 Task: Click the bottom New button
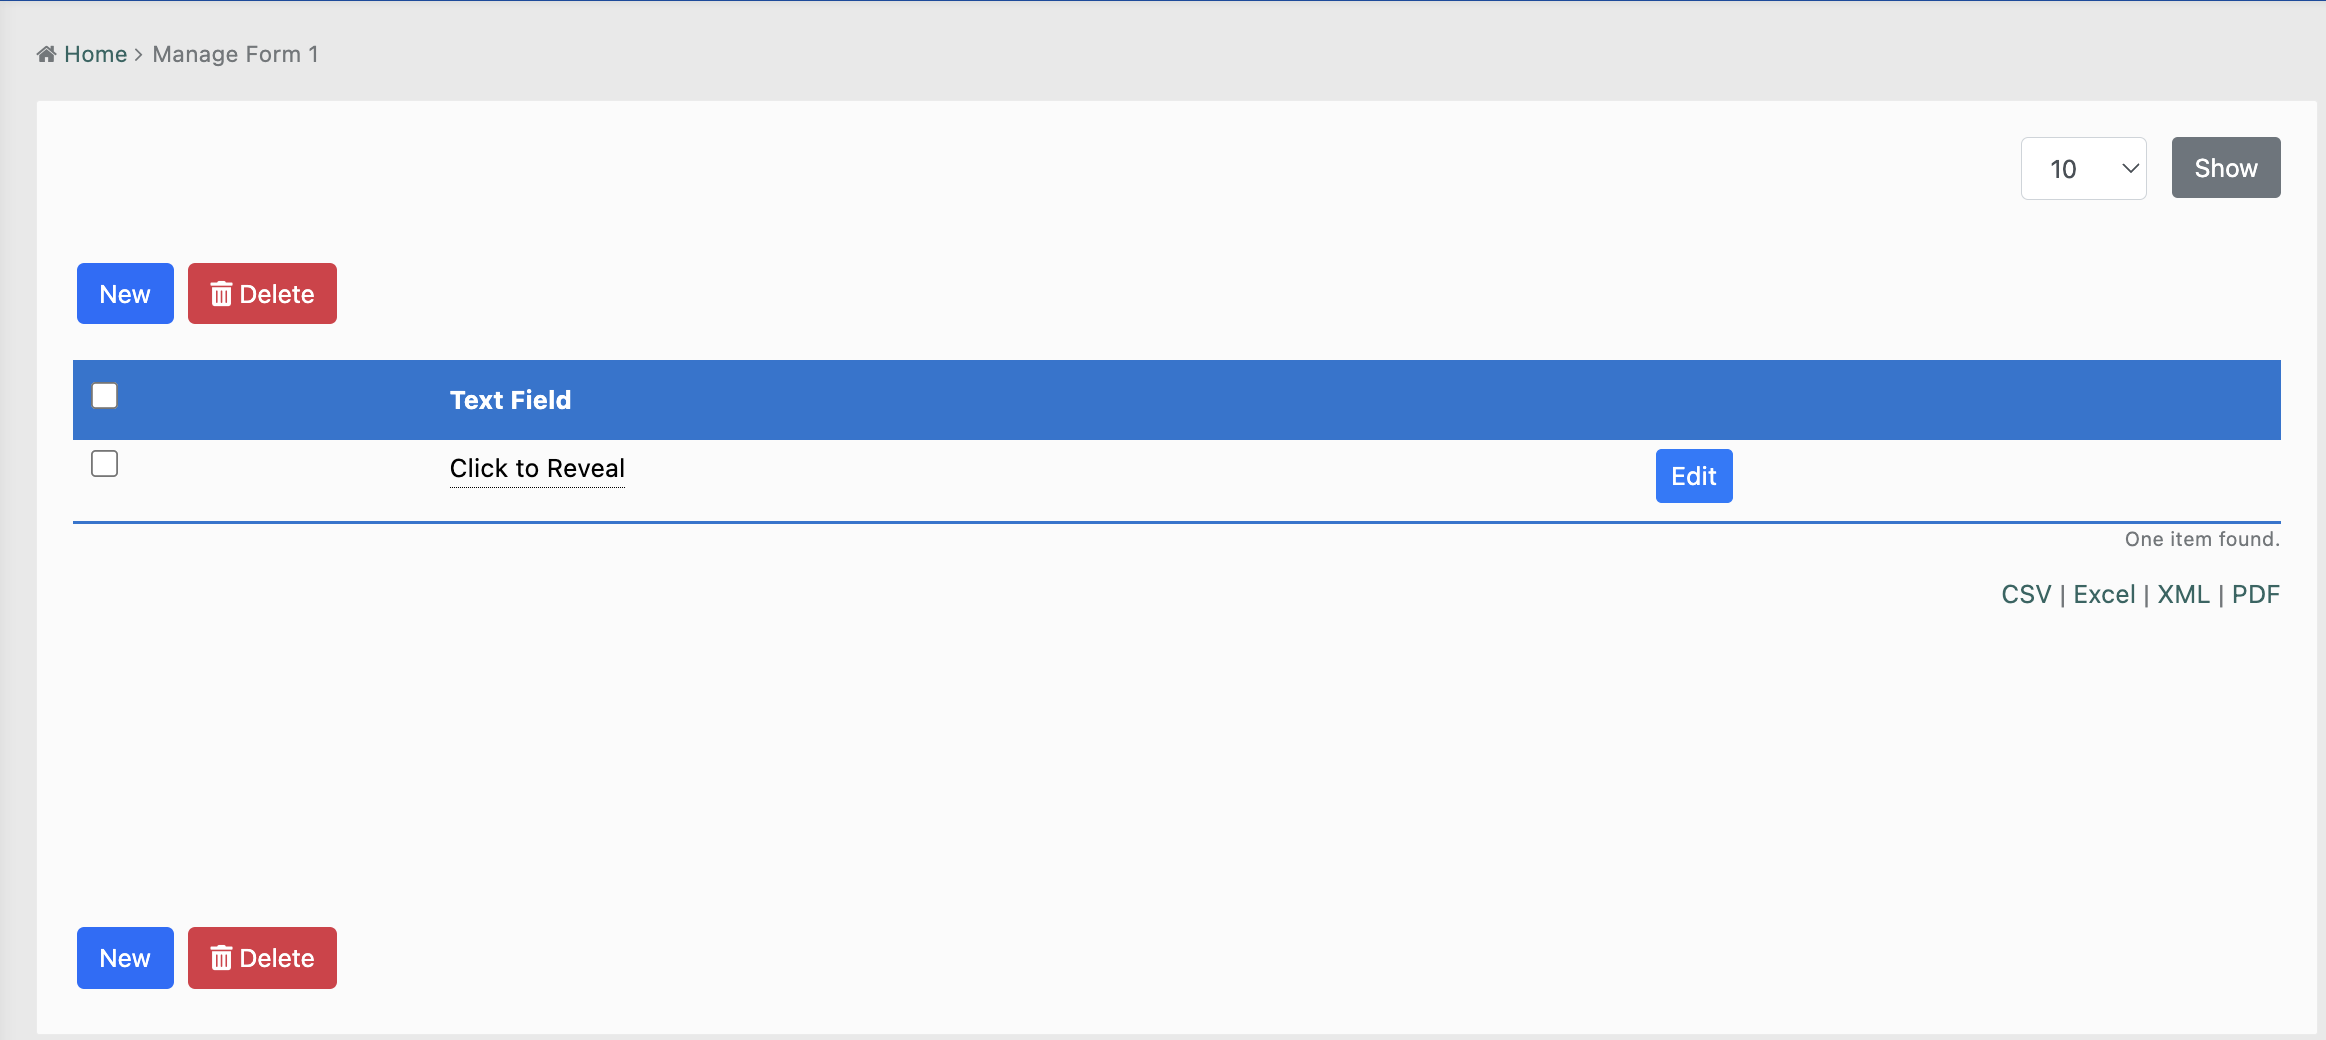pos(125,958)
